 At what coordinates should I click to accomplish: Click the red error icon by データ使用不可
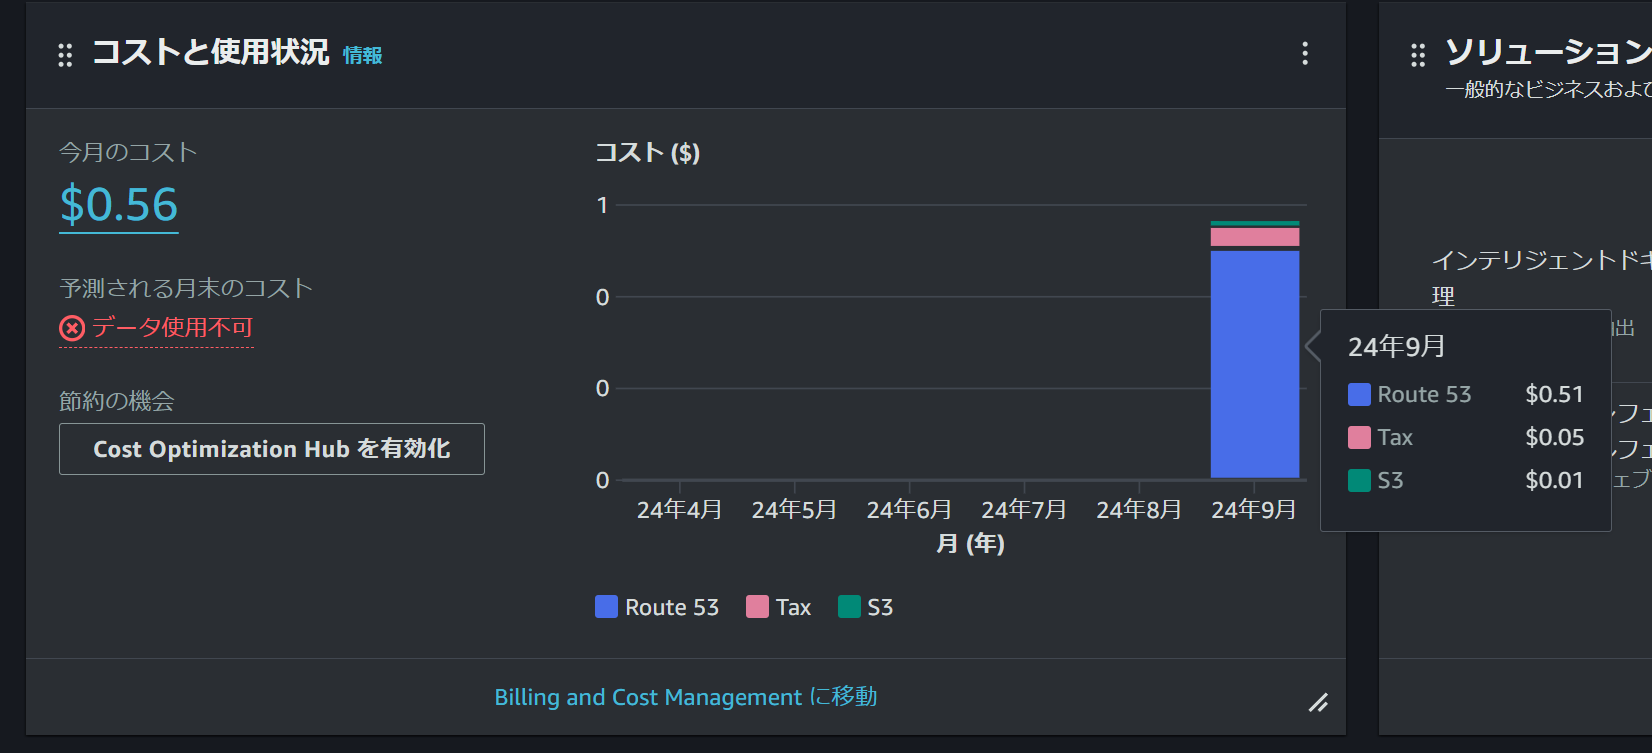pos(72,328)
